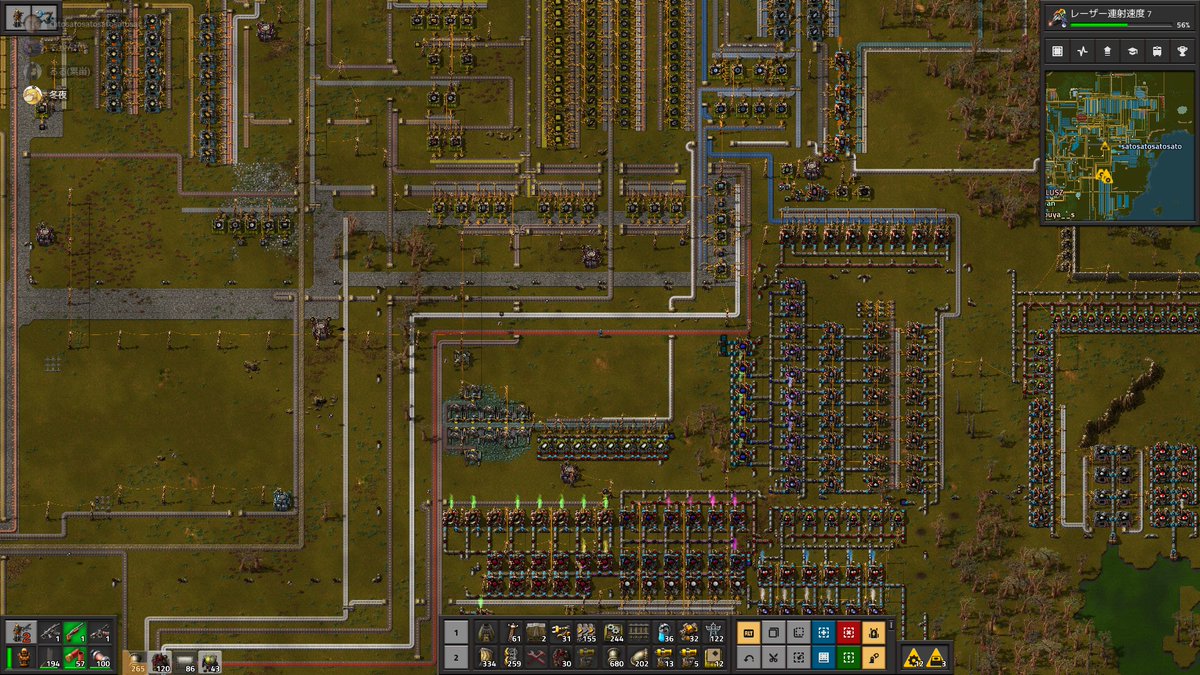Click the scissors cut shortcut
Viewport: 1200px width, 675px height.
tap(774, 657)
